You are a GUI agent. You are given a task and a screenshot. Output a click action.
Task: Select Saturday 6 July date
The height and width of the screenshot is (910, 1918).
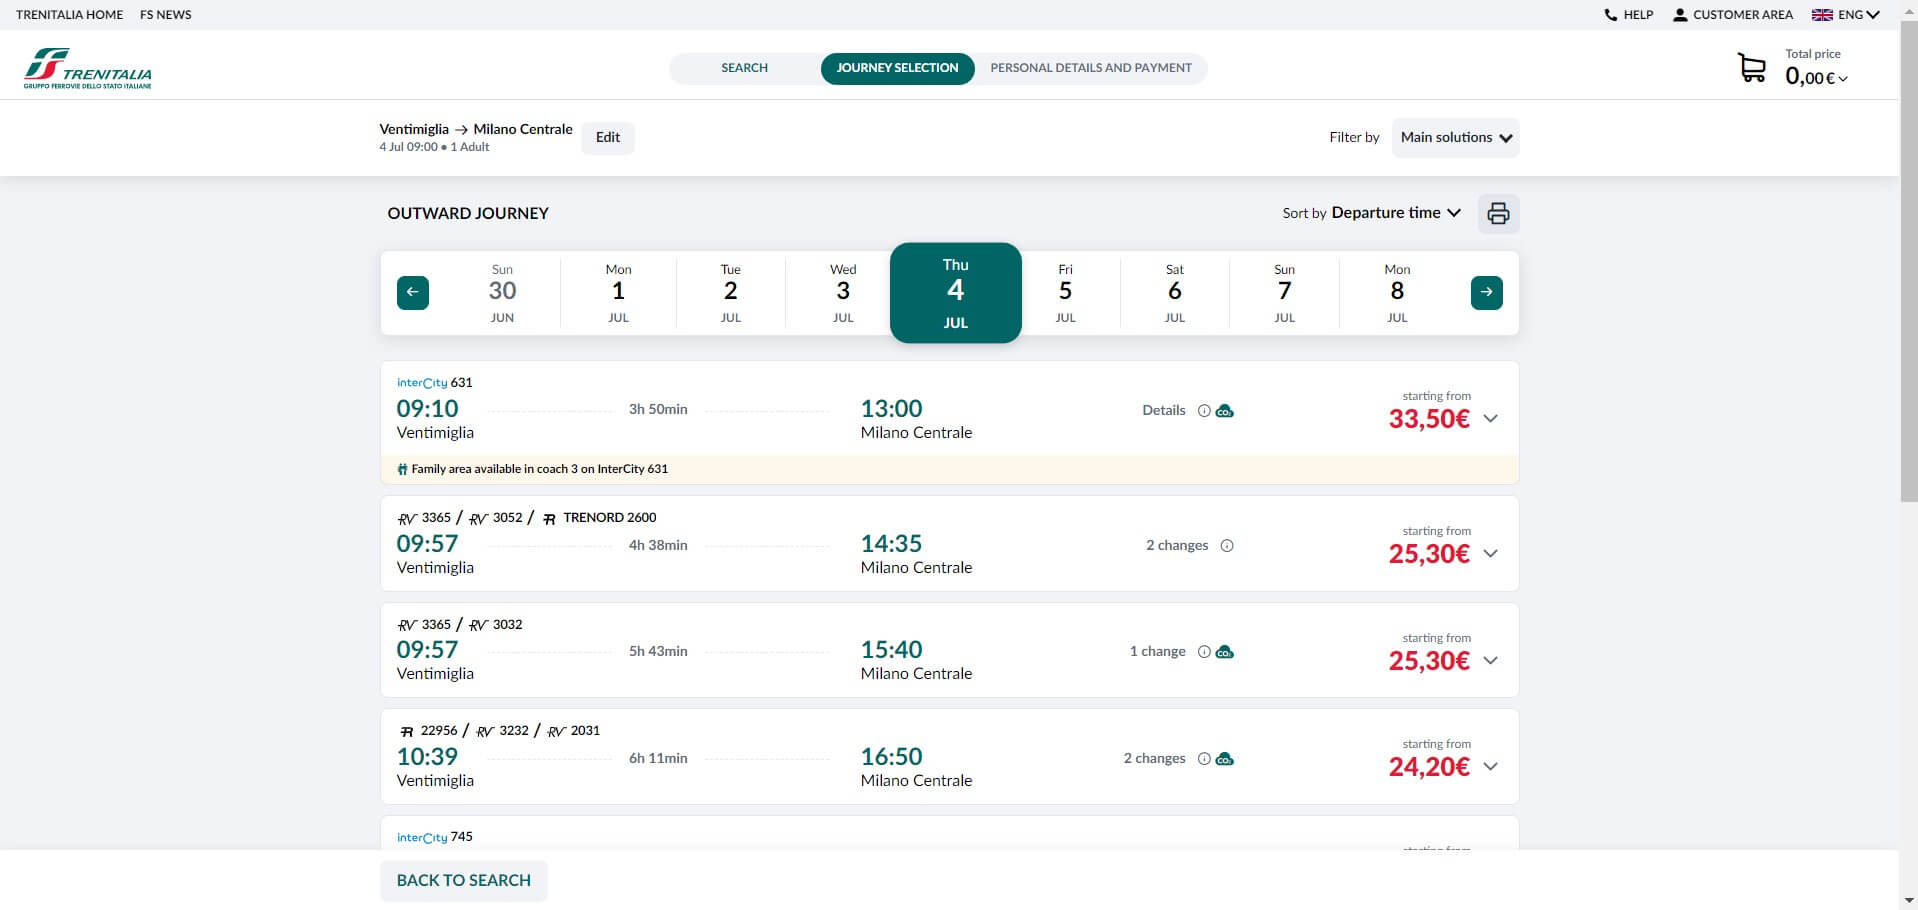pos(1174,293)
